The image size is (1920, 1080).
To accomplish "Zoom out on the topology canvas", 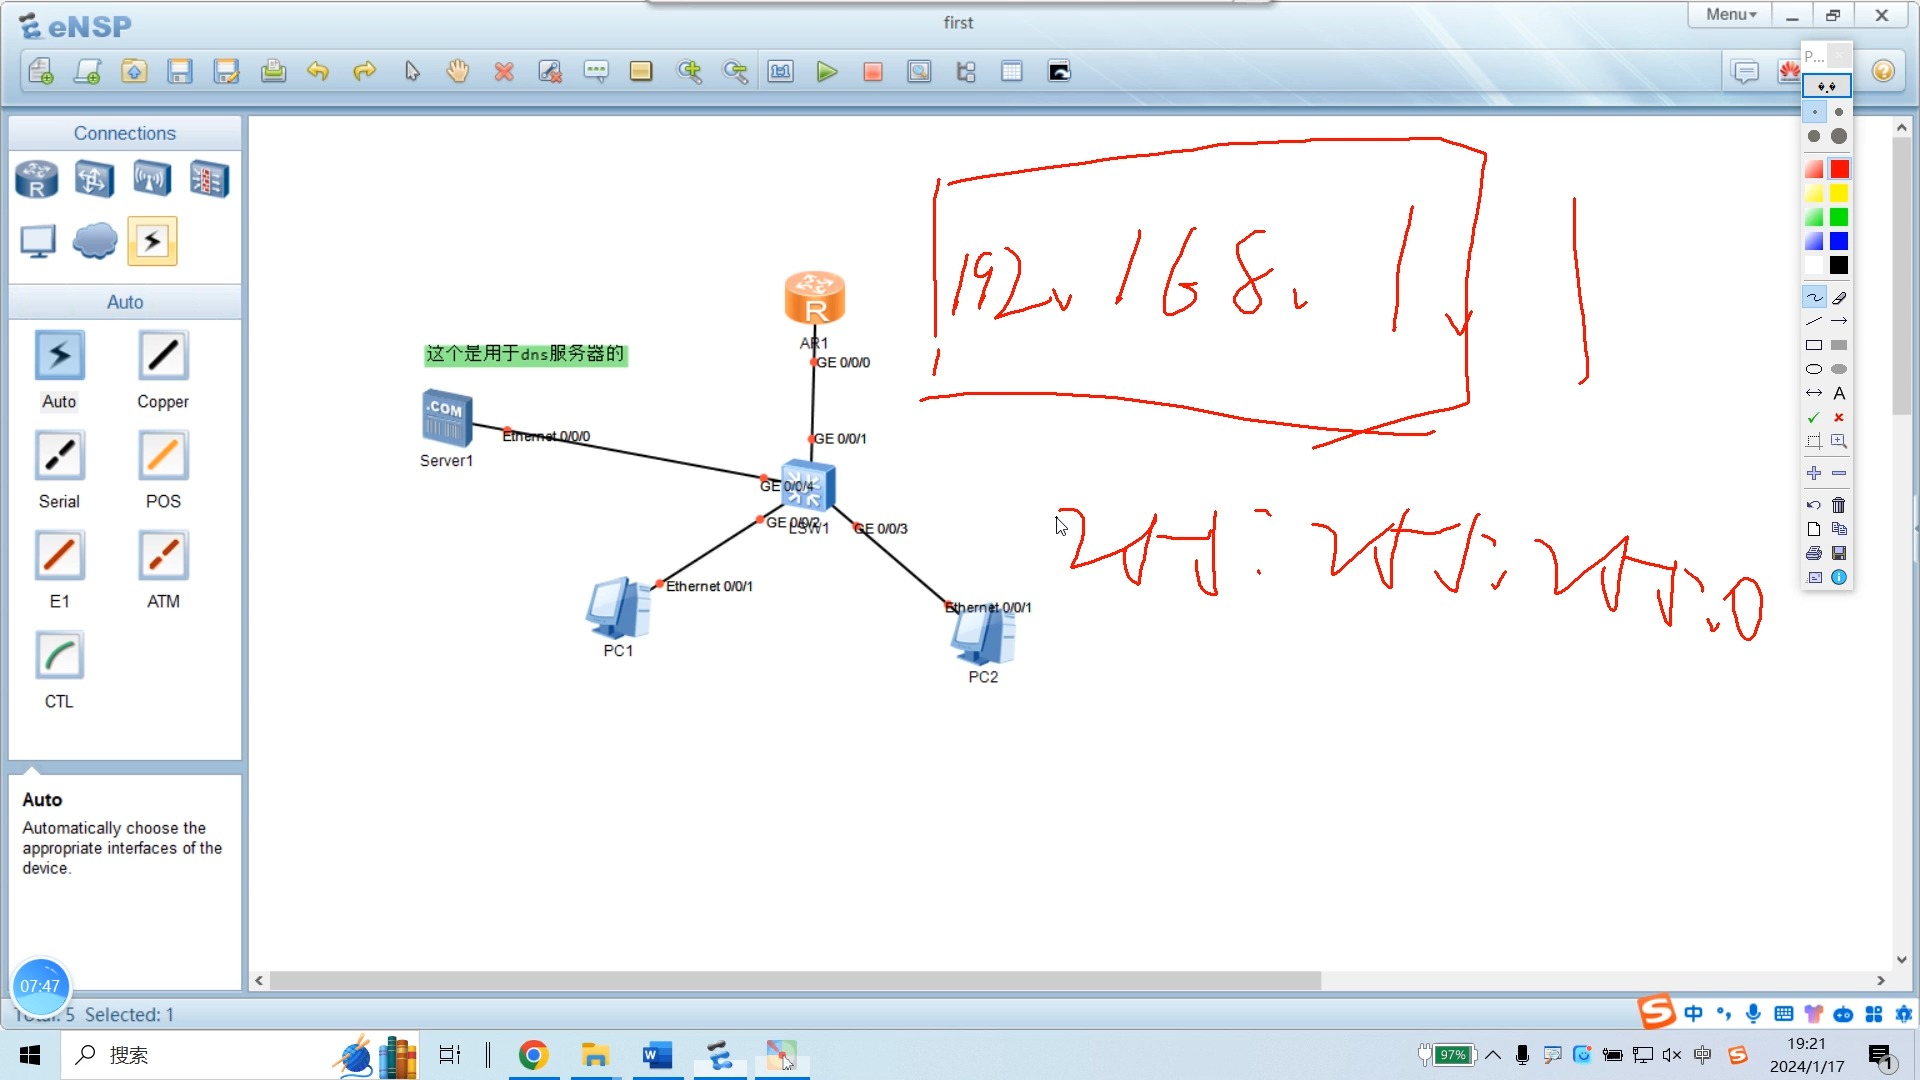I will pyautogui.click(x=735, y=71).
